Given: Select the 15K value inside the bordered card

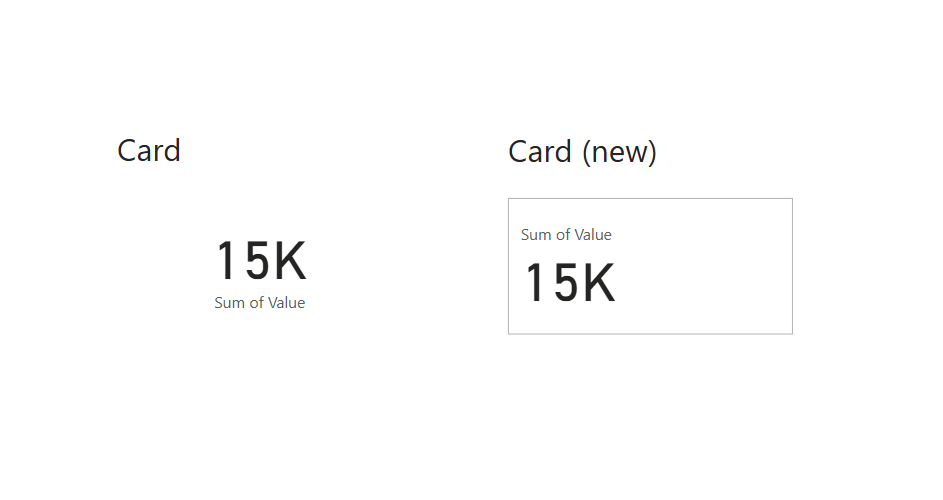Looking at the screenshot, I should click(x=570, y=283).
